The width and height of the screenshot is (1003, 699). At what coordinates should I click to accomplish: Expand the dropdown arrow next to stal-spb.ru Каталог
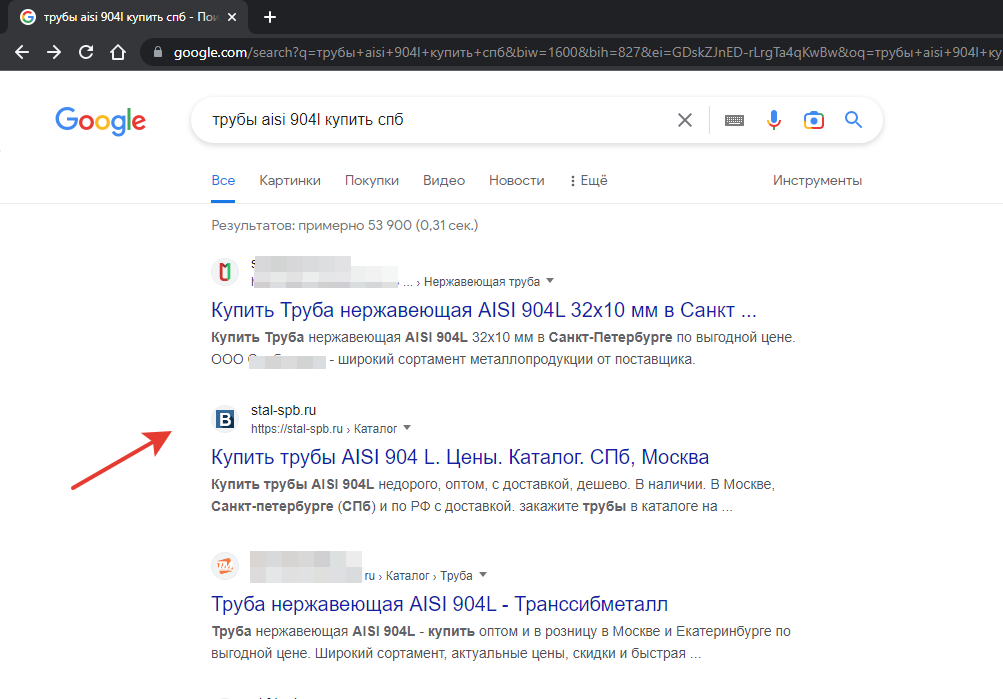[407, 428]
